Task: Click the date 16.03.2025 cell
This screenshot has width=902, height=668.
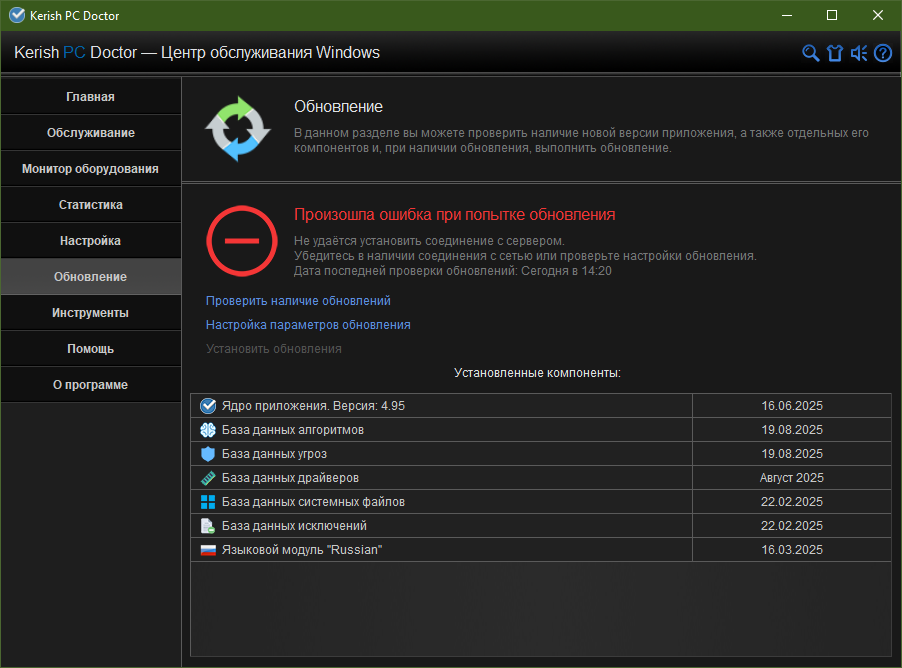Action: point(792,550)
